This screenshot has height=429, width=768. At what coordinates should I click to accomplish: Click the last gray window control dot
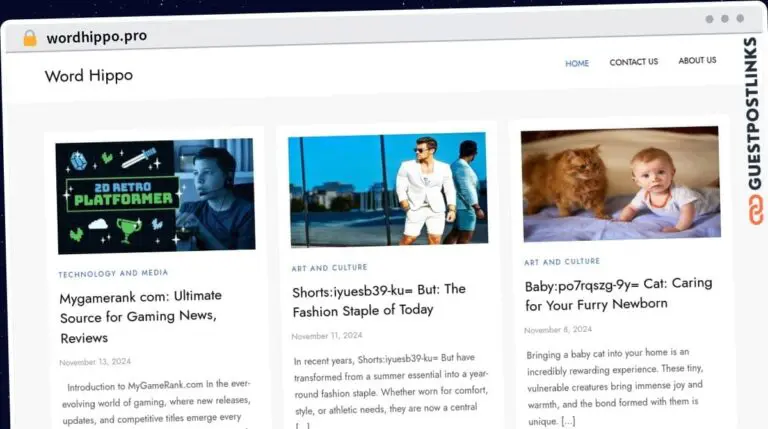coord(740,18)
